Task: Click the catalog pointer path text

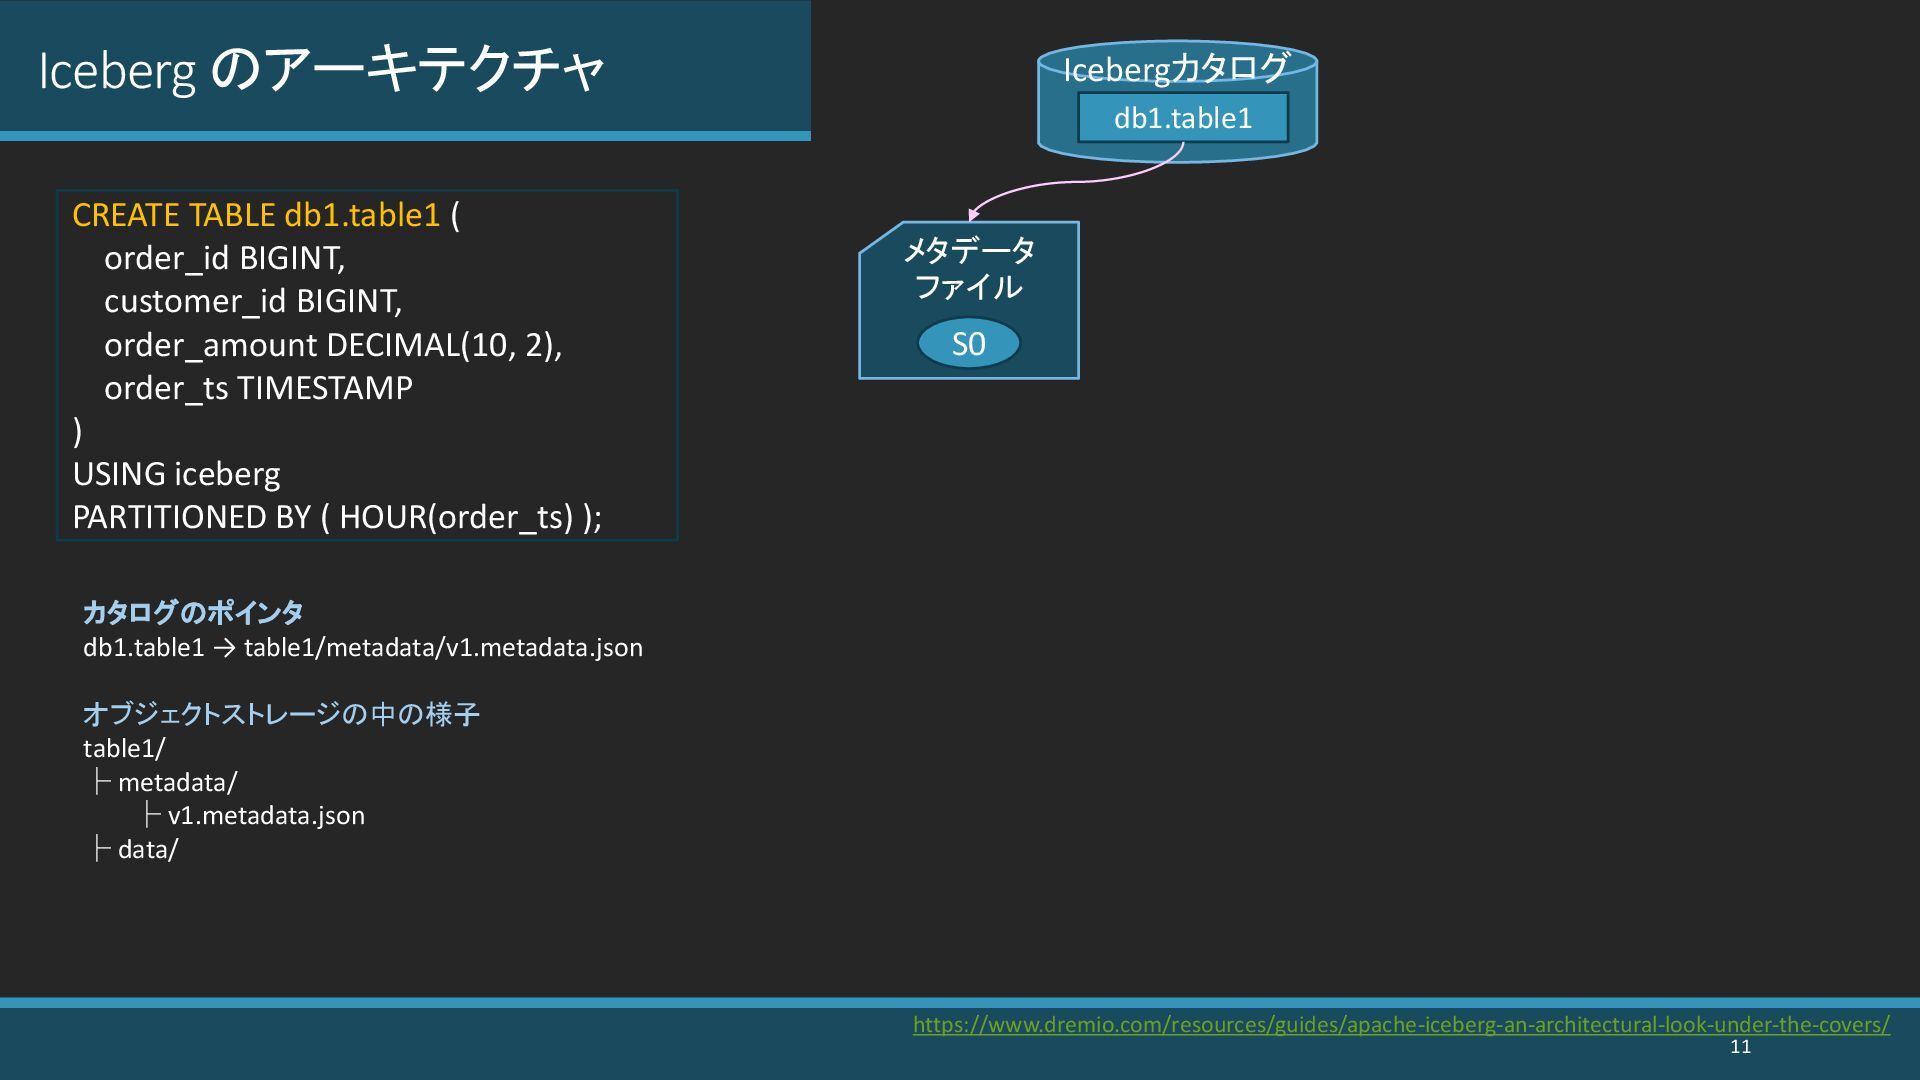Action: pos(363,648)
